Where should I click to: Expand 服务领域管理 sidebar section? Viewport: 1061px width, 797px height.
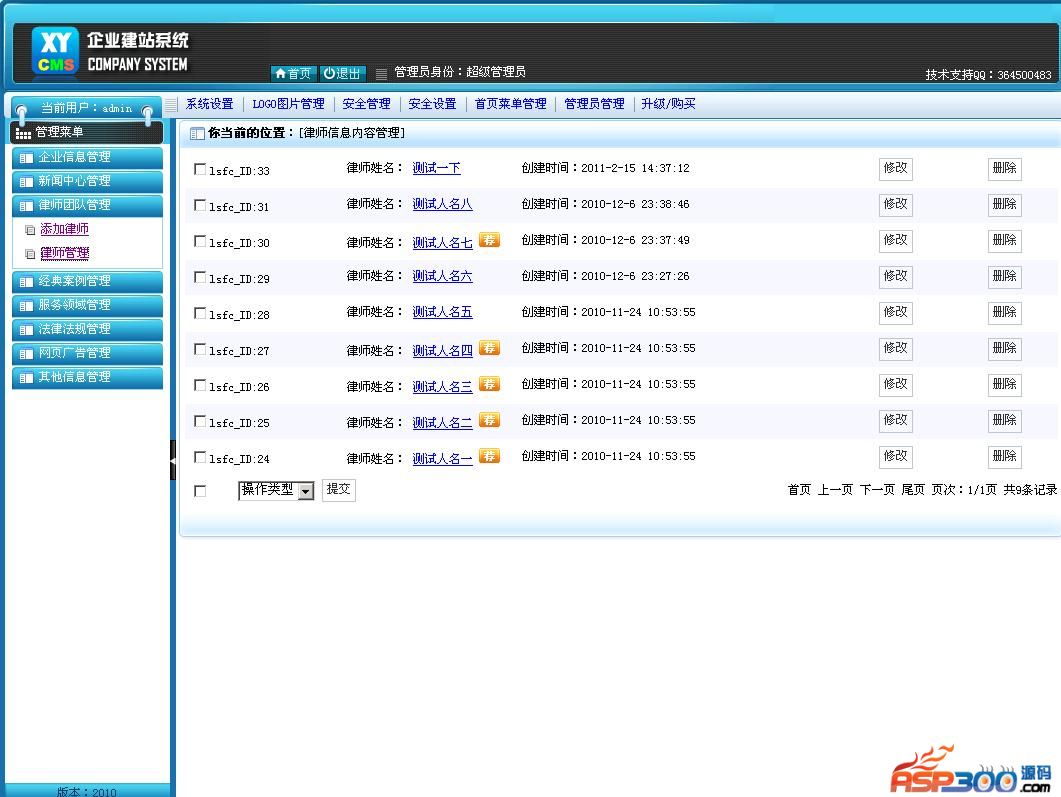click(x=87, y=305)
